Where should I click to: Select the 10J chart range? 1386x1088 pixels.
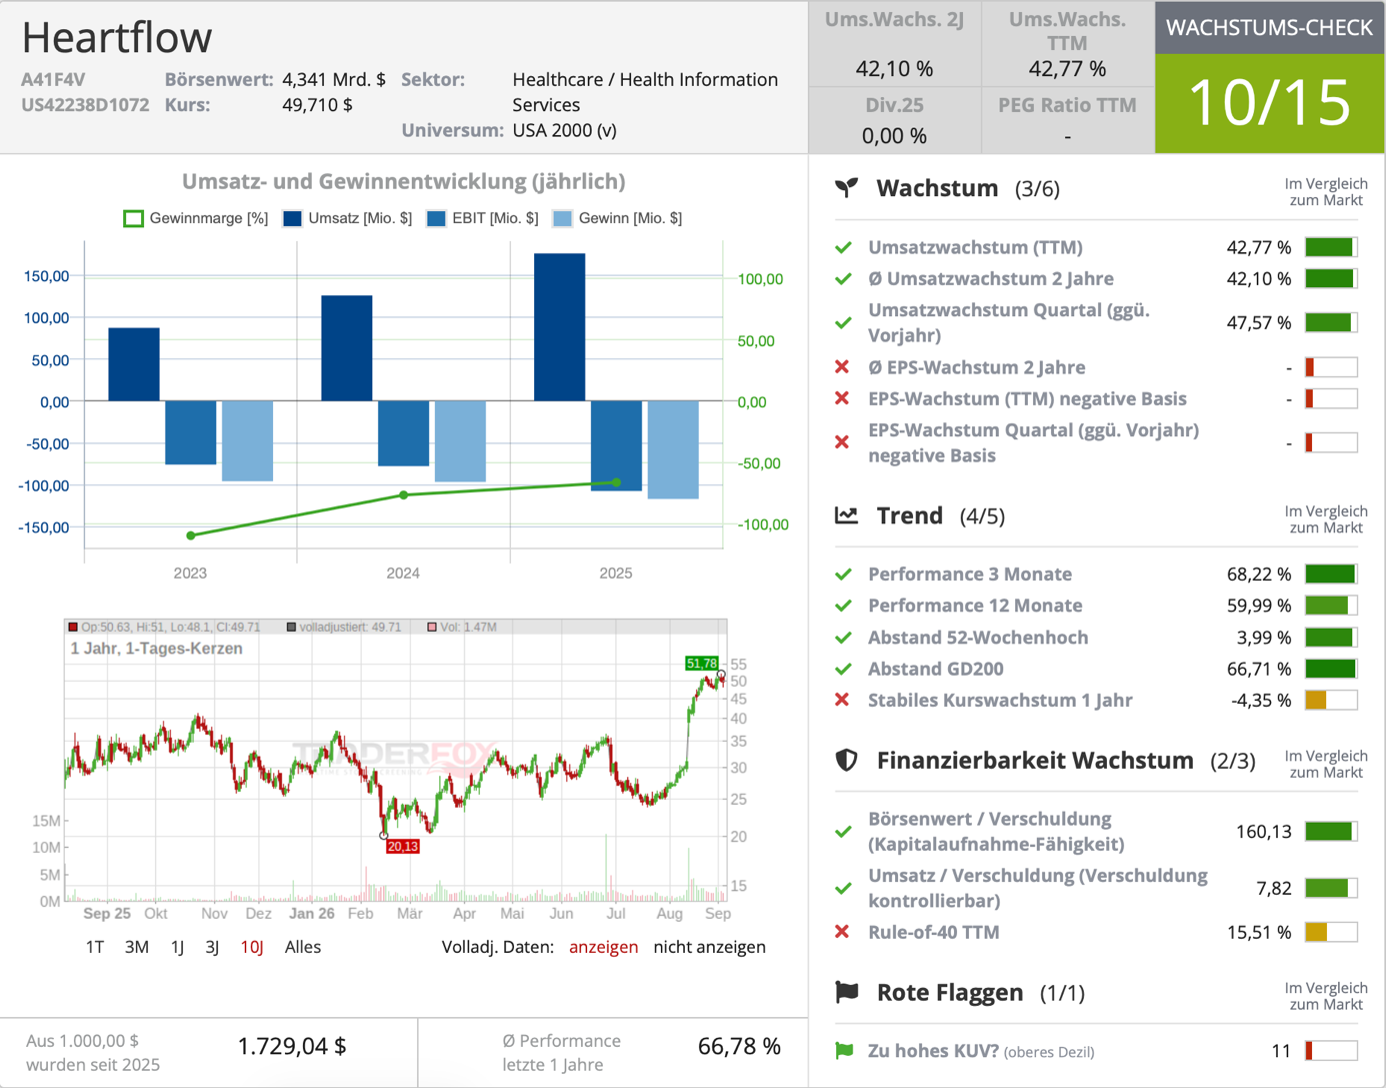(x=252, y=947)
